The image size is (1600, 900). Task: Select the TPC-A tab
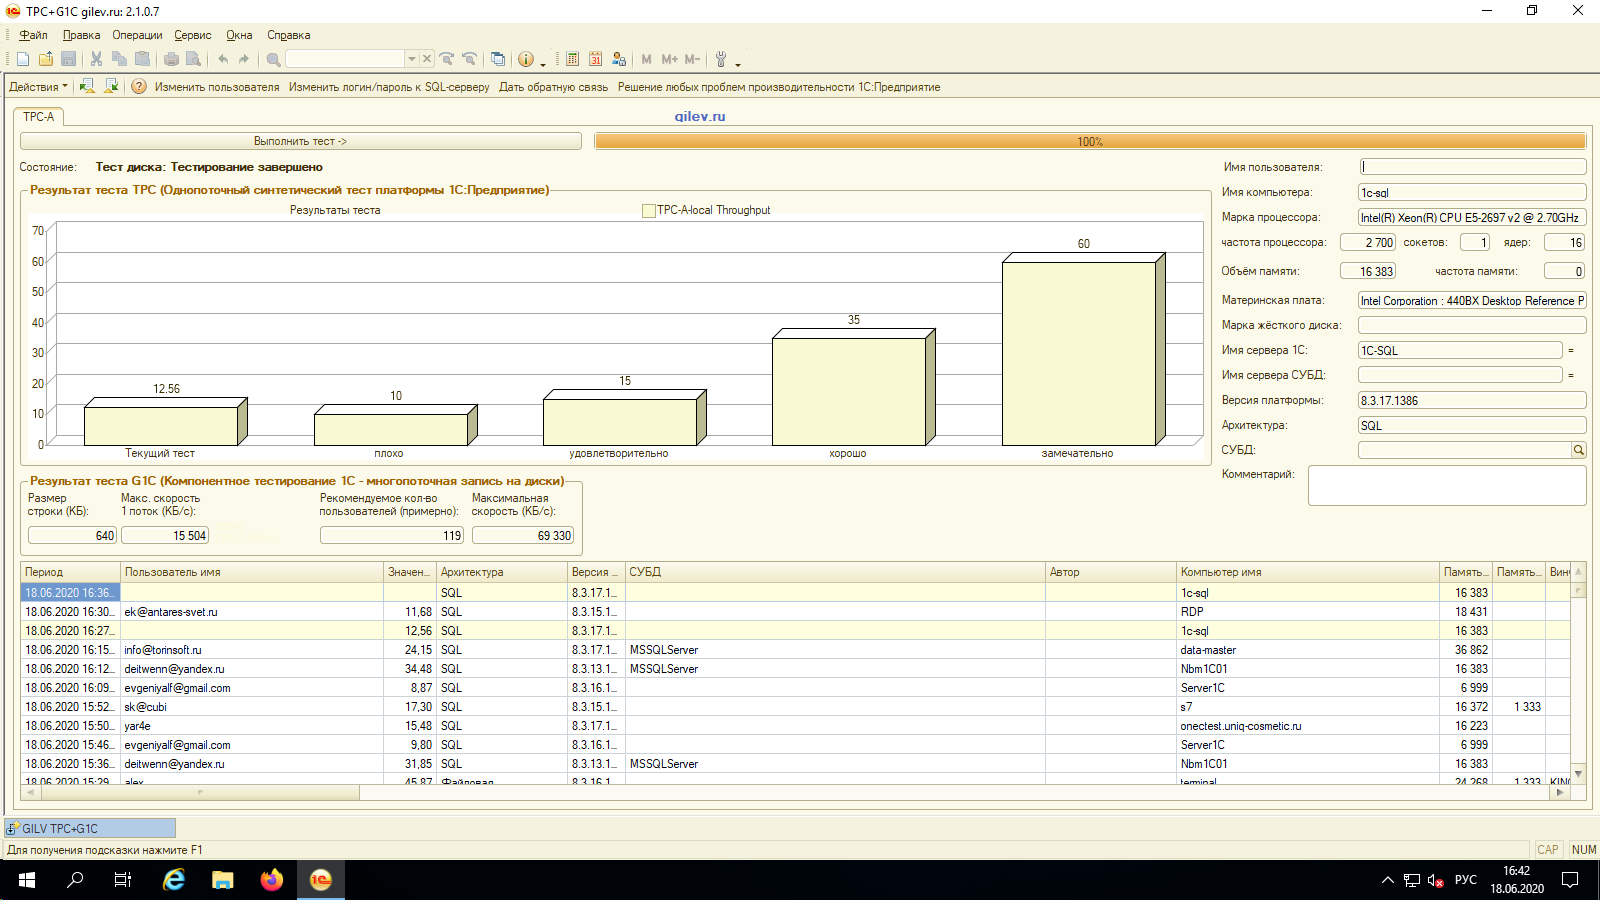click(x=39, y=117)
